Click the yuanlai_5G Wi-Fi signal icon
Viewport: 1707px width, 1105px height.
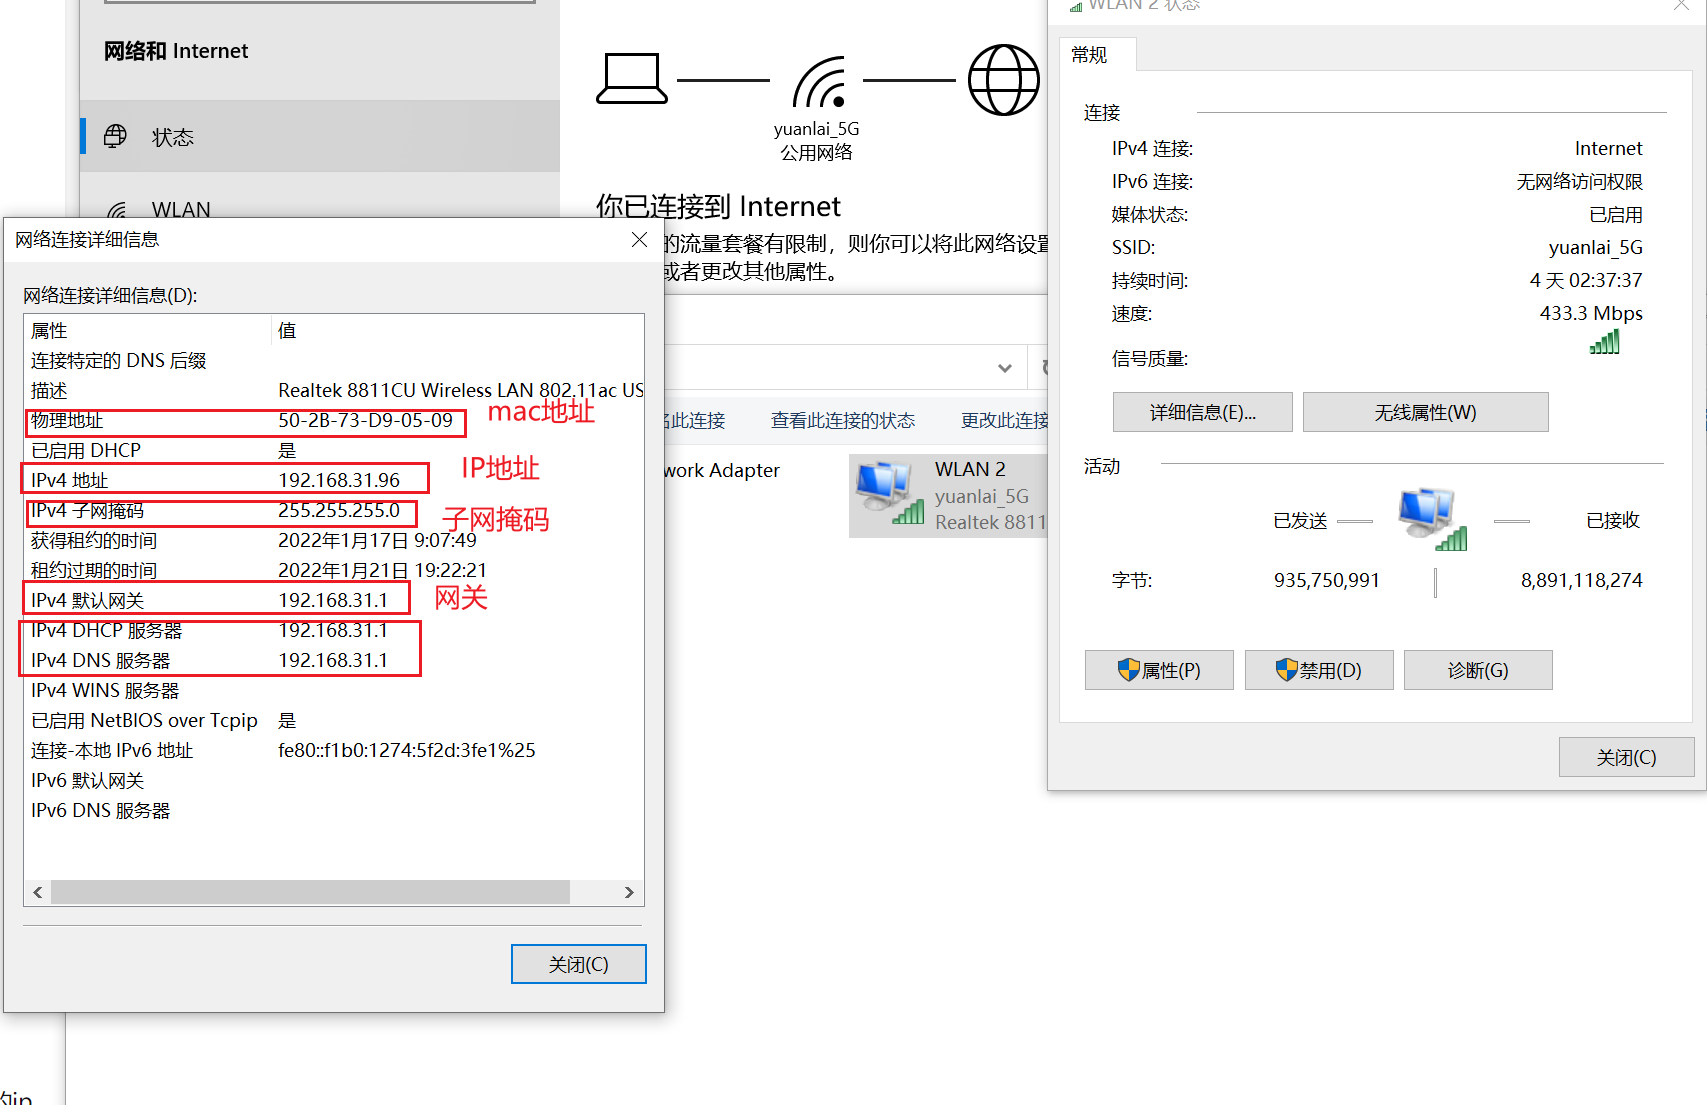820,82
